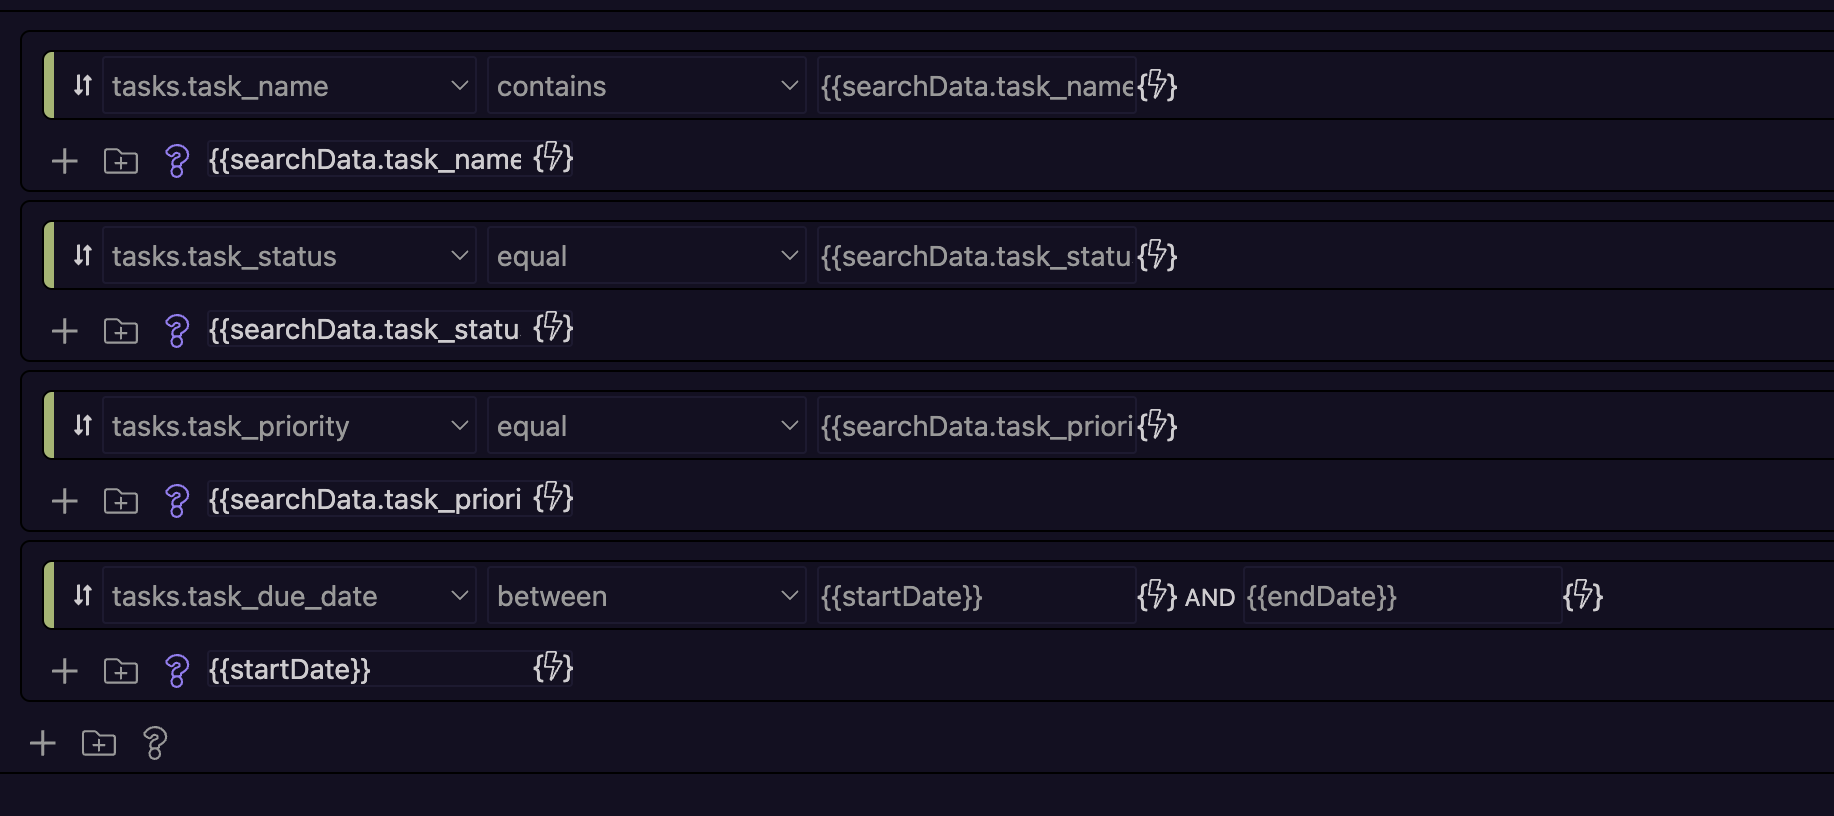Viewport: 1834px width, 816px height.
Task: Open the tasks.task_priority column dropdown
Action: coord(289,426)
